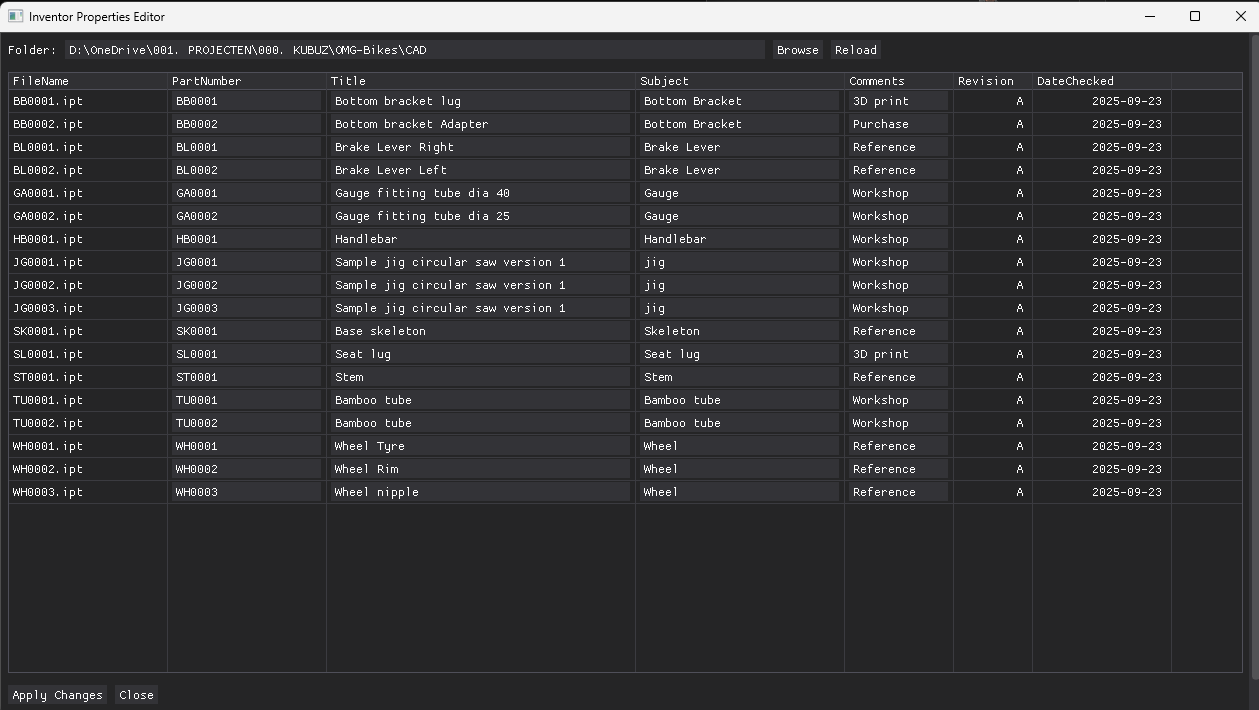
Task: Edit the Title field 'Bottom bracket lug'
Action: tap(481, 101)
